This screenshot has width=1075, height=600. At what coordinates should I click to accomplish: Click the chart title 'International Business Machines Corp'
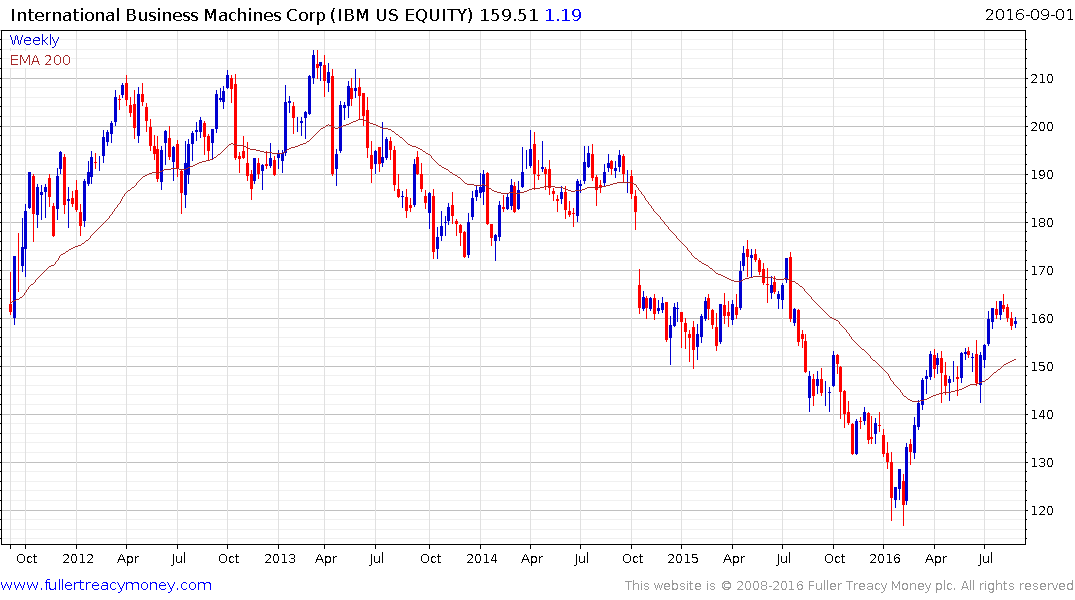point(168,15)
